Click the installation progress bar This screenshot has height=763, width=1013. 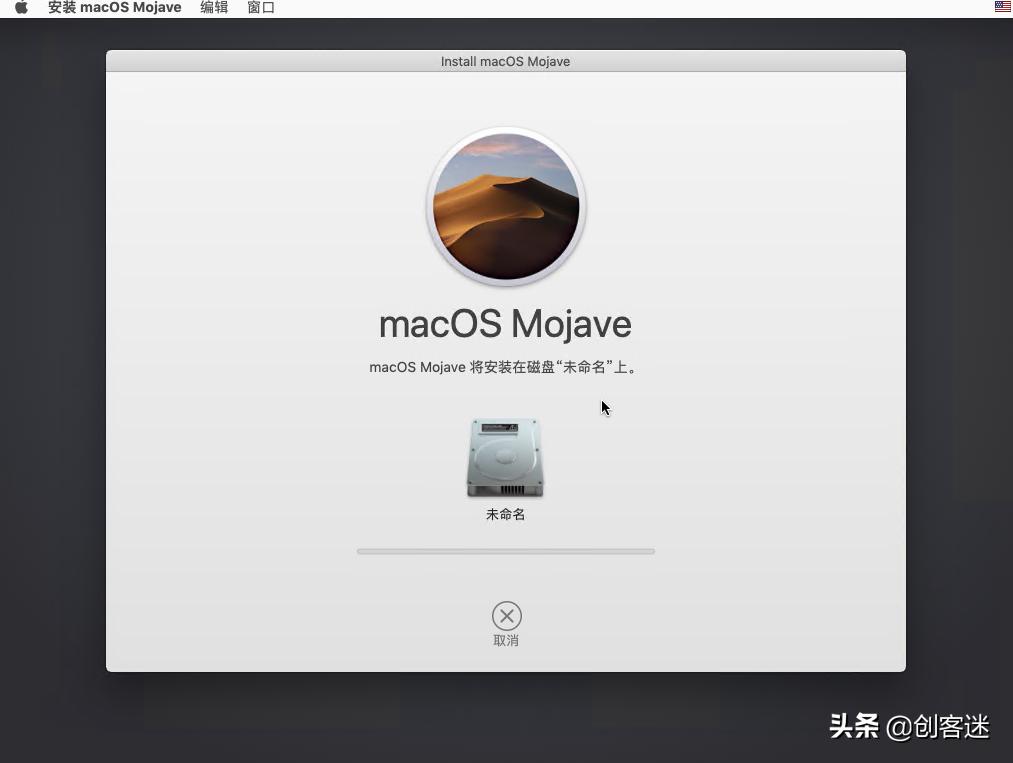(505, 551)
